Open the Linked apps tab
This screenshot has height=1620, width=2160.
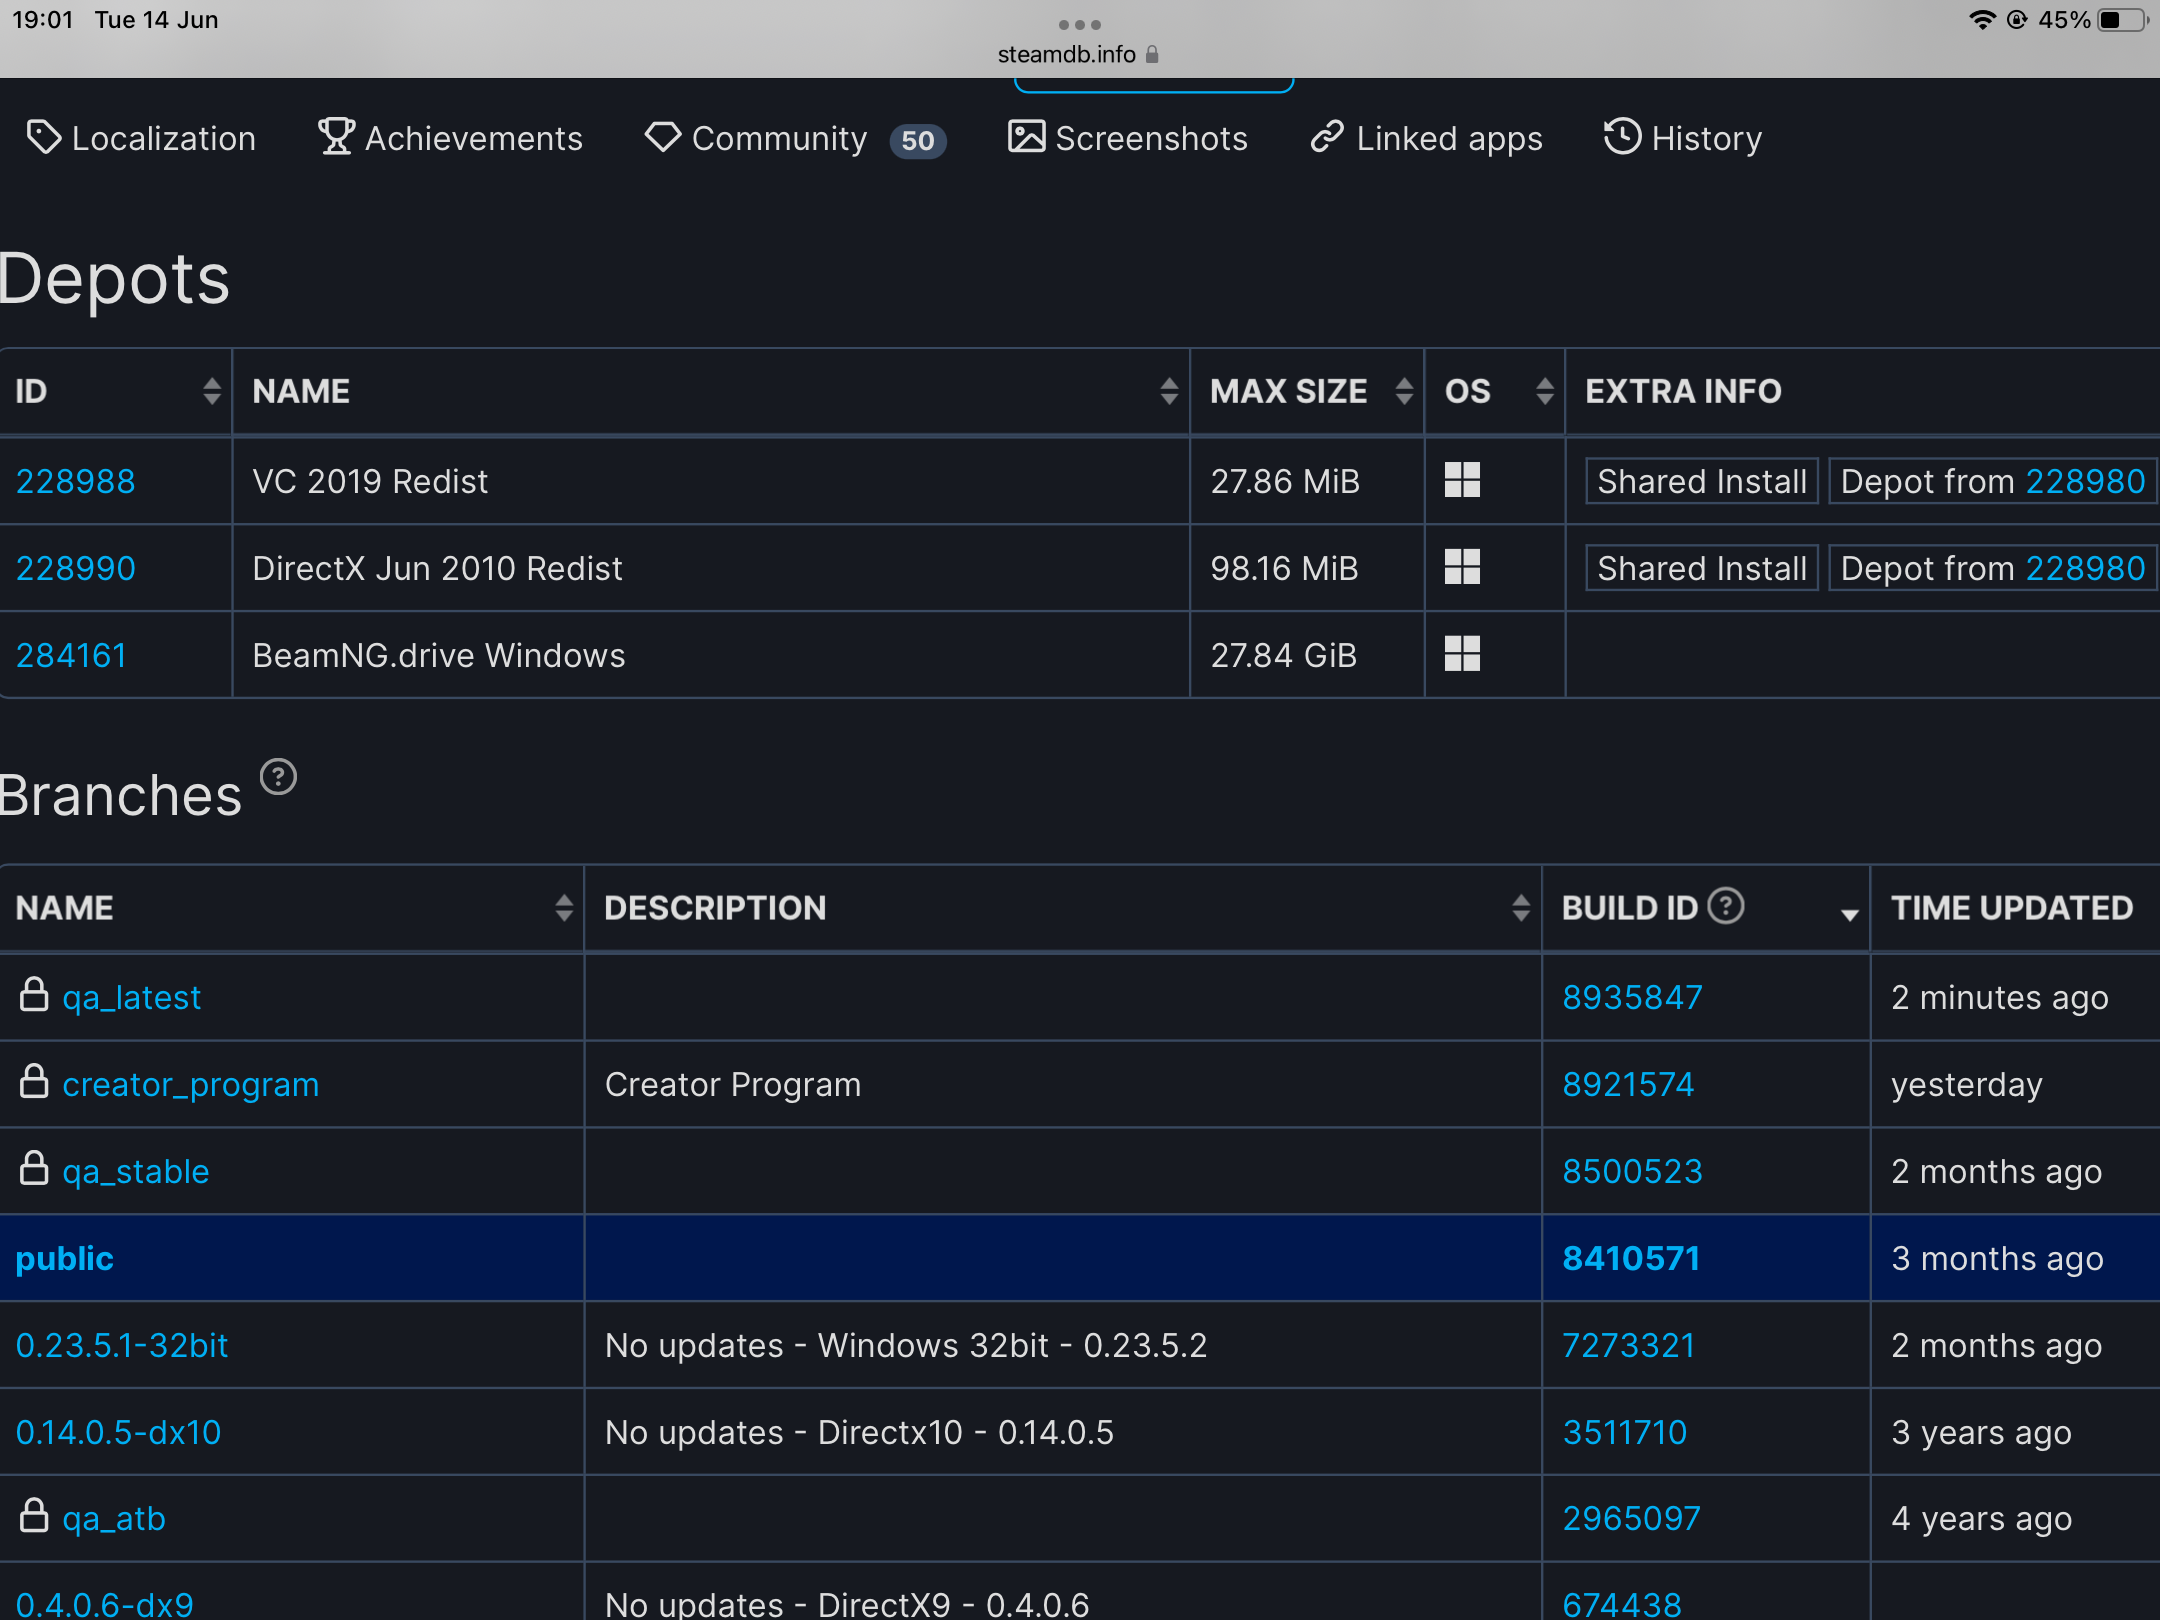1427,138
